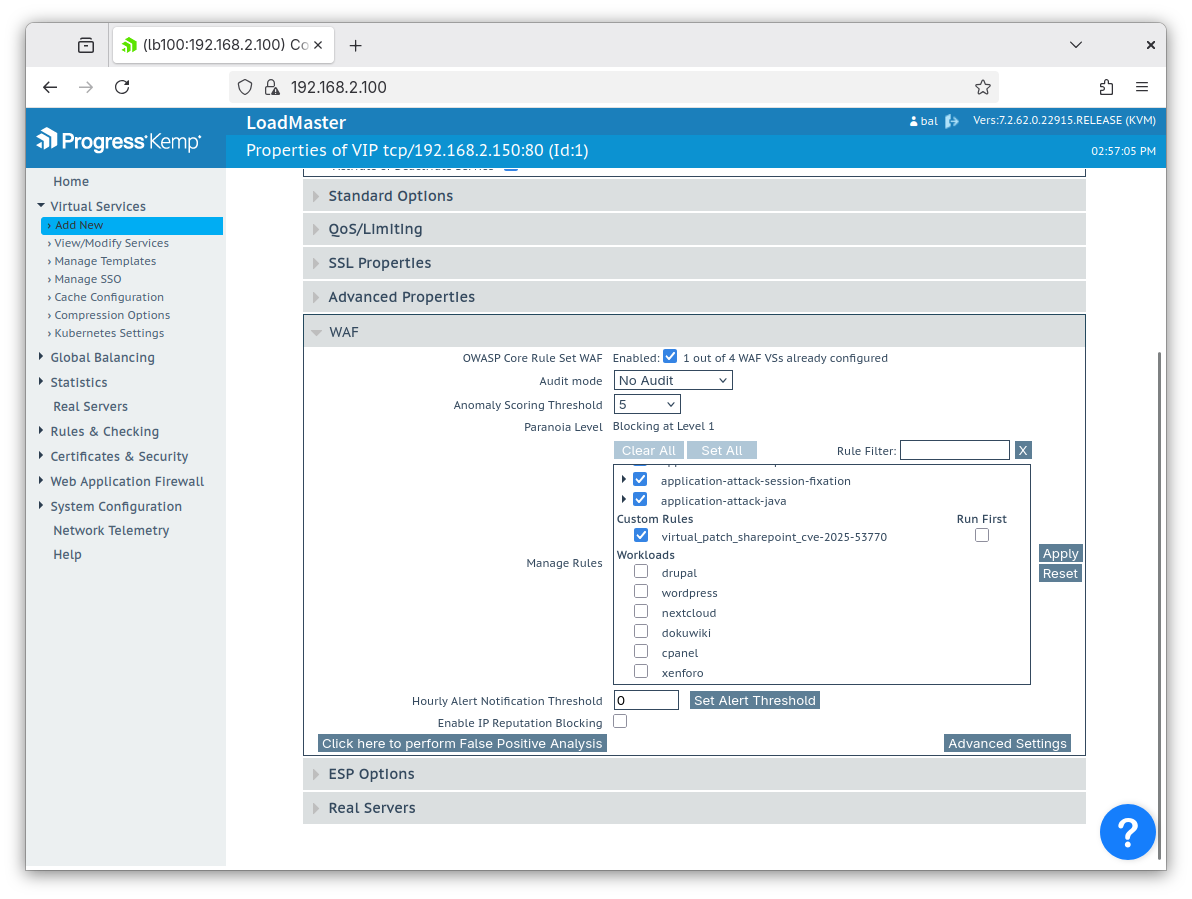The image size is (1192, 899).
Task: Open the Audit mode dropdown
Action: pyautogui.click(x=672, y=380)
